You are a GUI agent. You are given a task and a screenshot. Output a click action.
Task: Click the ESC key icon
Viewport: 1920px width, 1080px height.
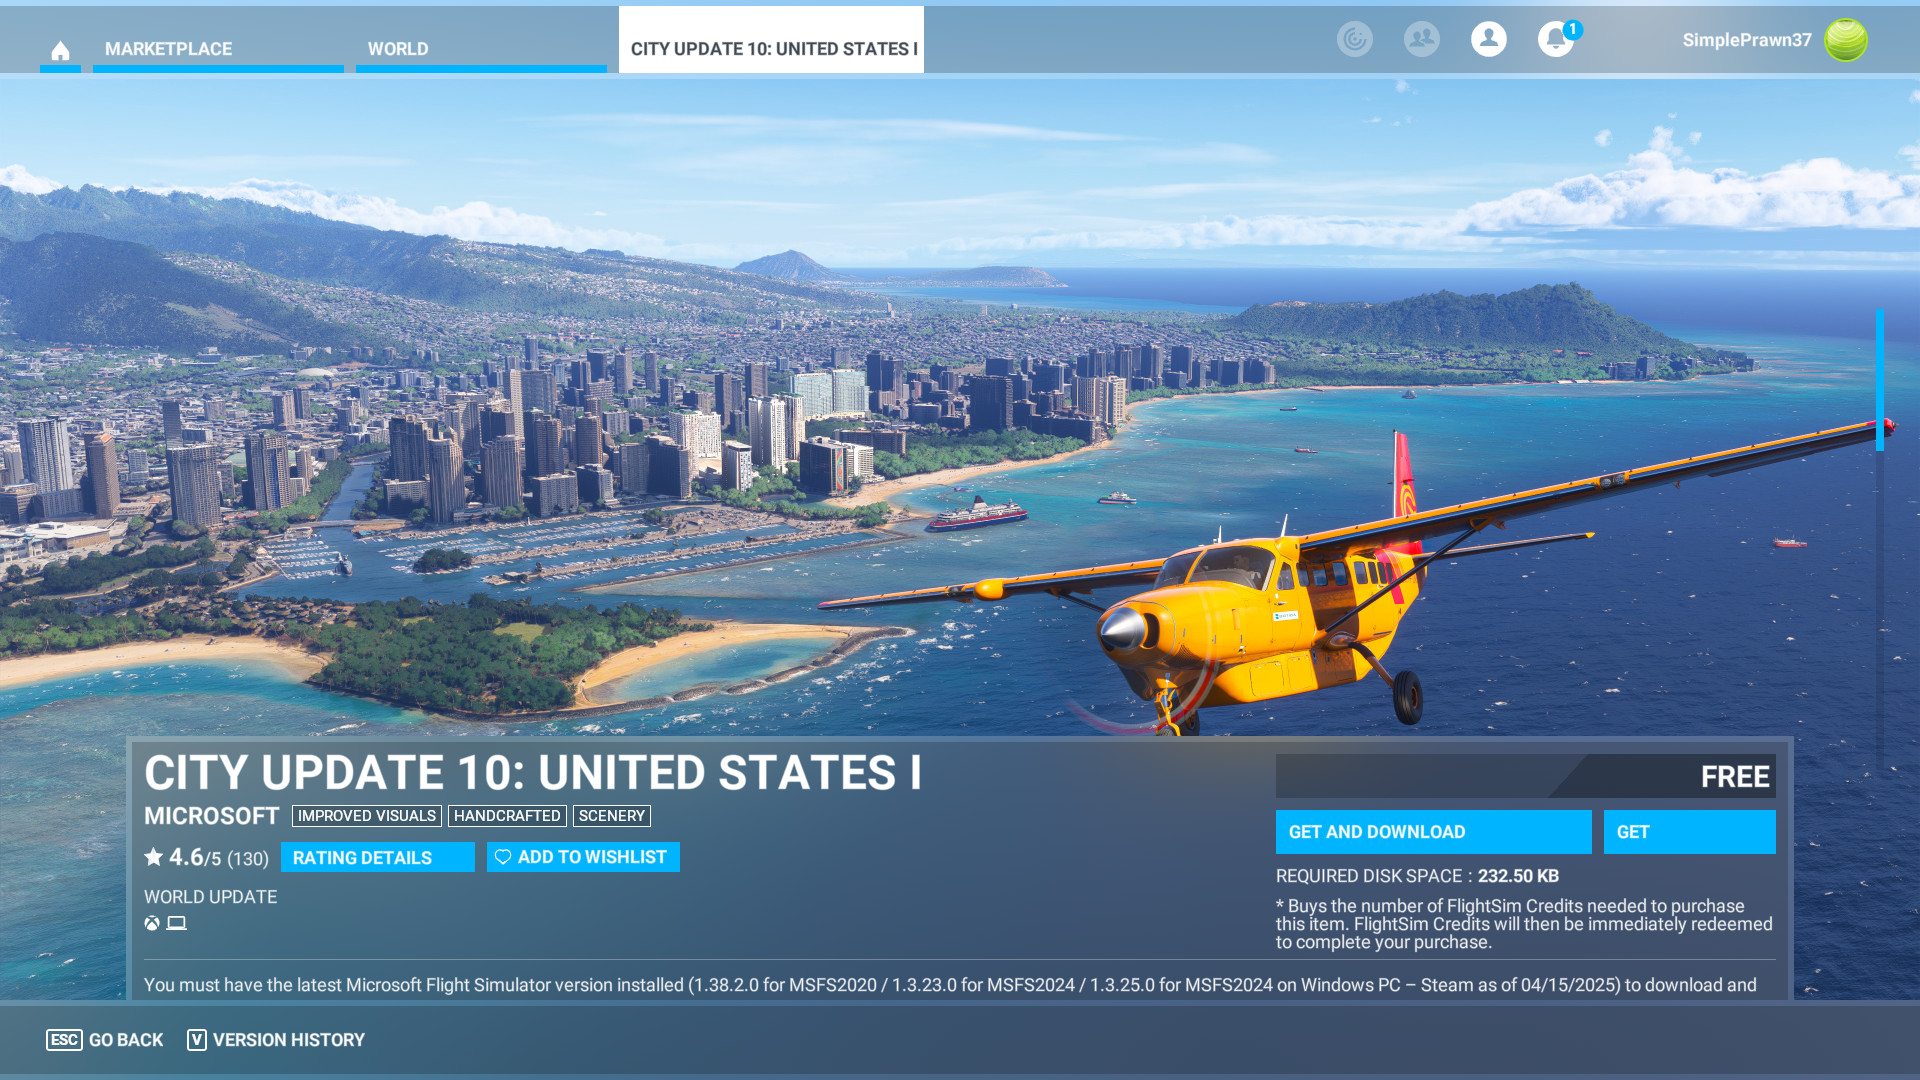tap(64, 1040)
